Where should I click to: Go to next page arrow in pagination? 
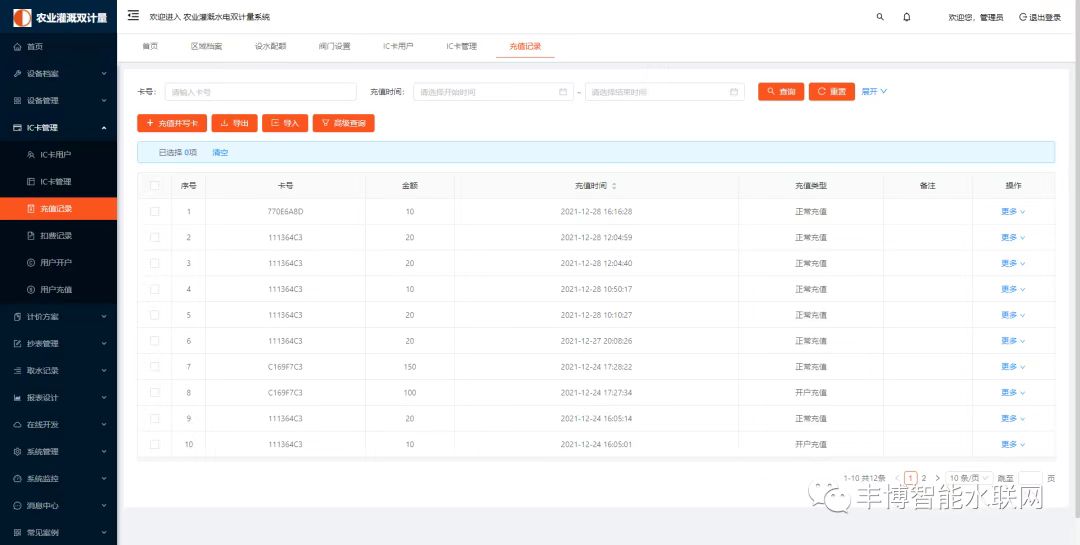937,478
